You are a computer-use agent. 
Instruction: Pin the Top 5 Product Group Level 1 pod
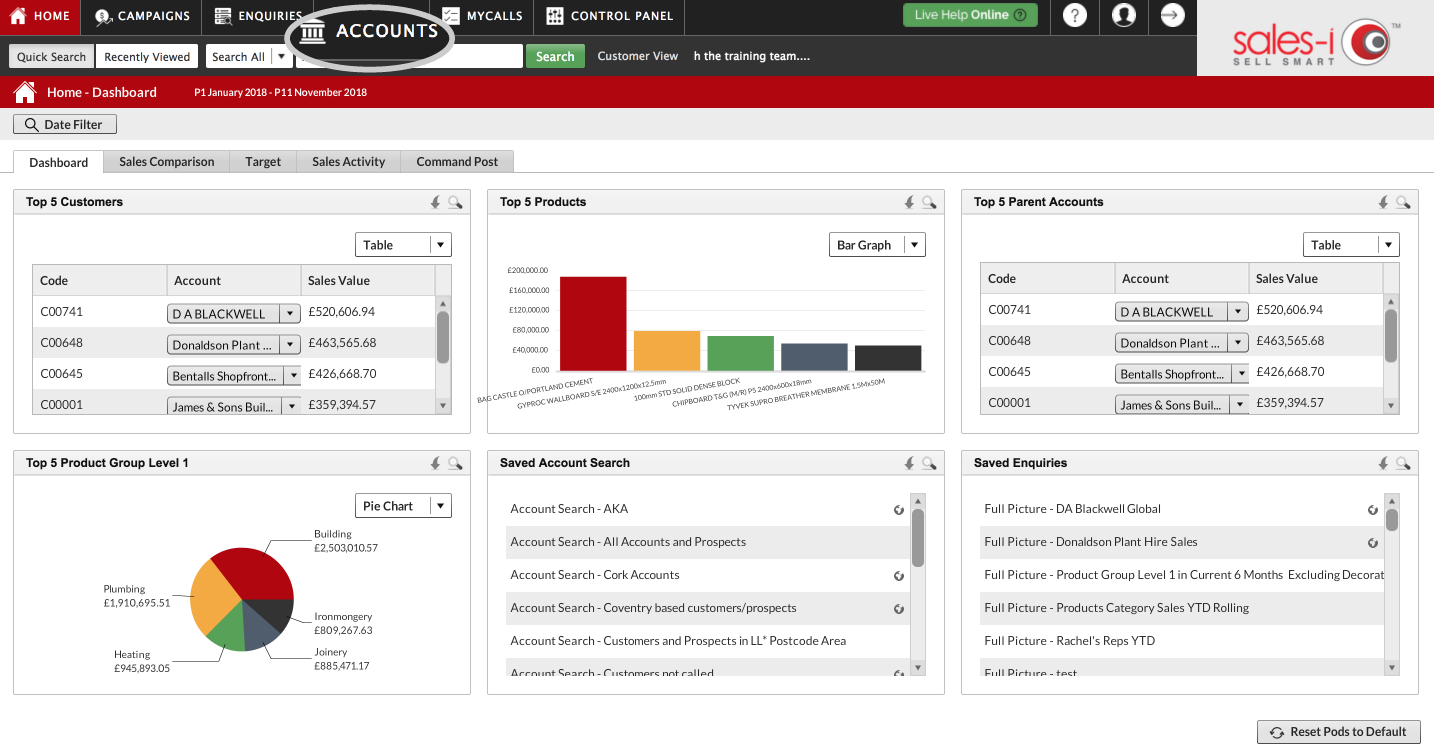(x=435, y=463)
